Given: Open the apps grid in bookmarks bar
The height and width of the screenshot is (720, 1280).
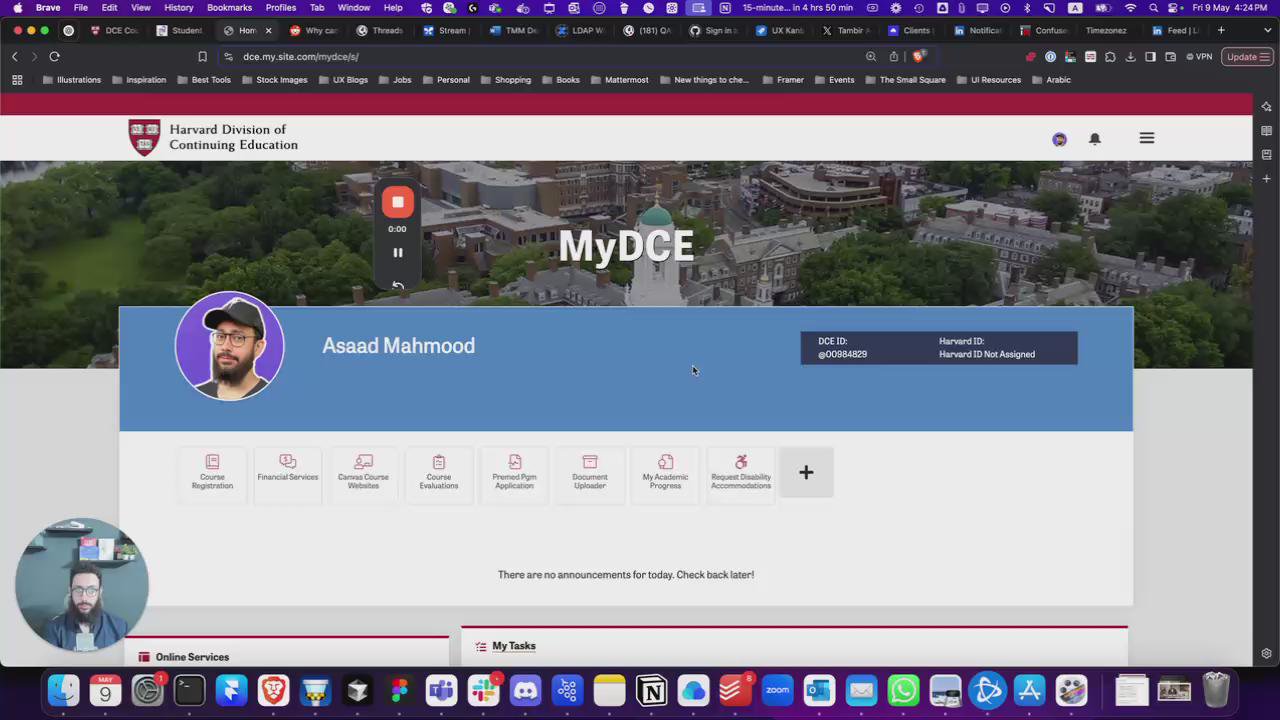Looking at the screenshot, I should click(x=17, y=80).
